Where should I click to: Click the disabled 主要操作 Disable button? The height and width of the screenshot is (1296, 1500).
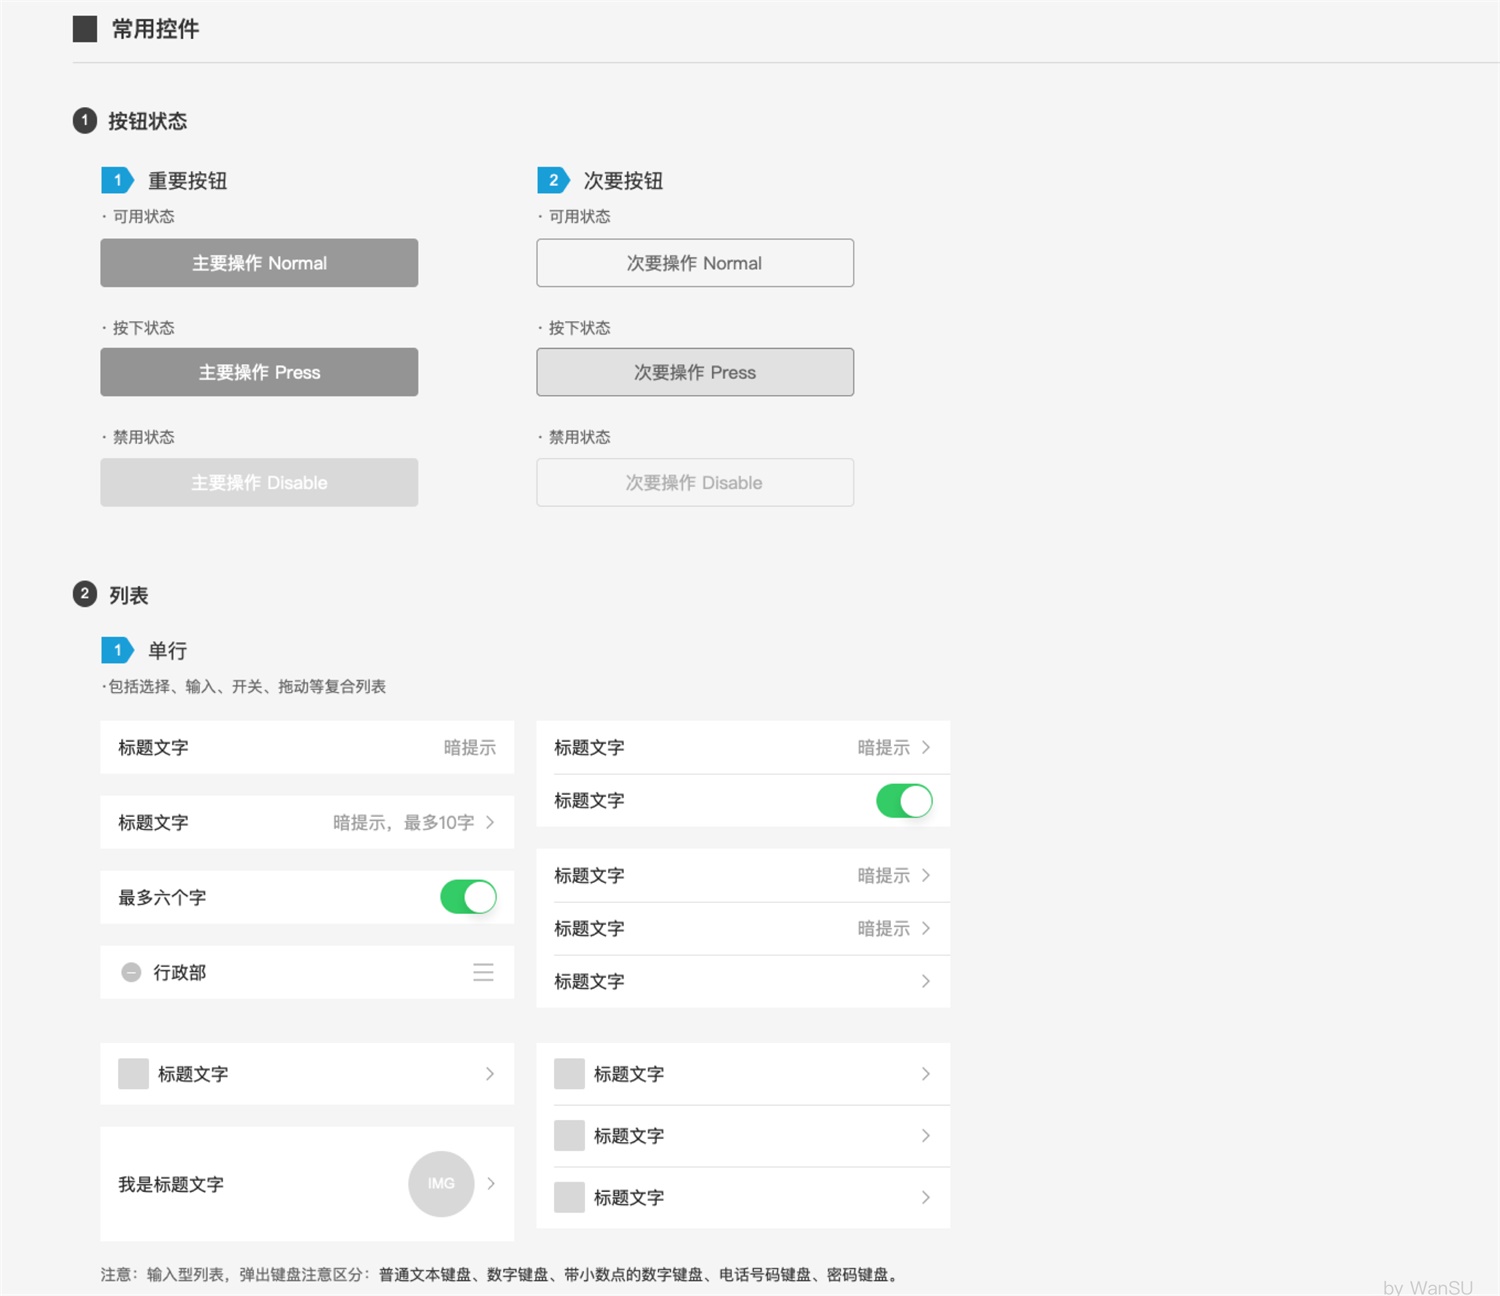(259, 482)
